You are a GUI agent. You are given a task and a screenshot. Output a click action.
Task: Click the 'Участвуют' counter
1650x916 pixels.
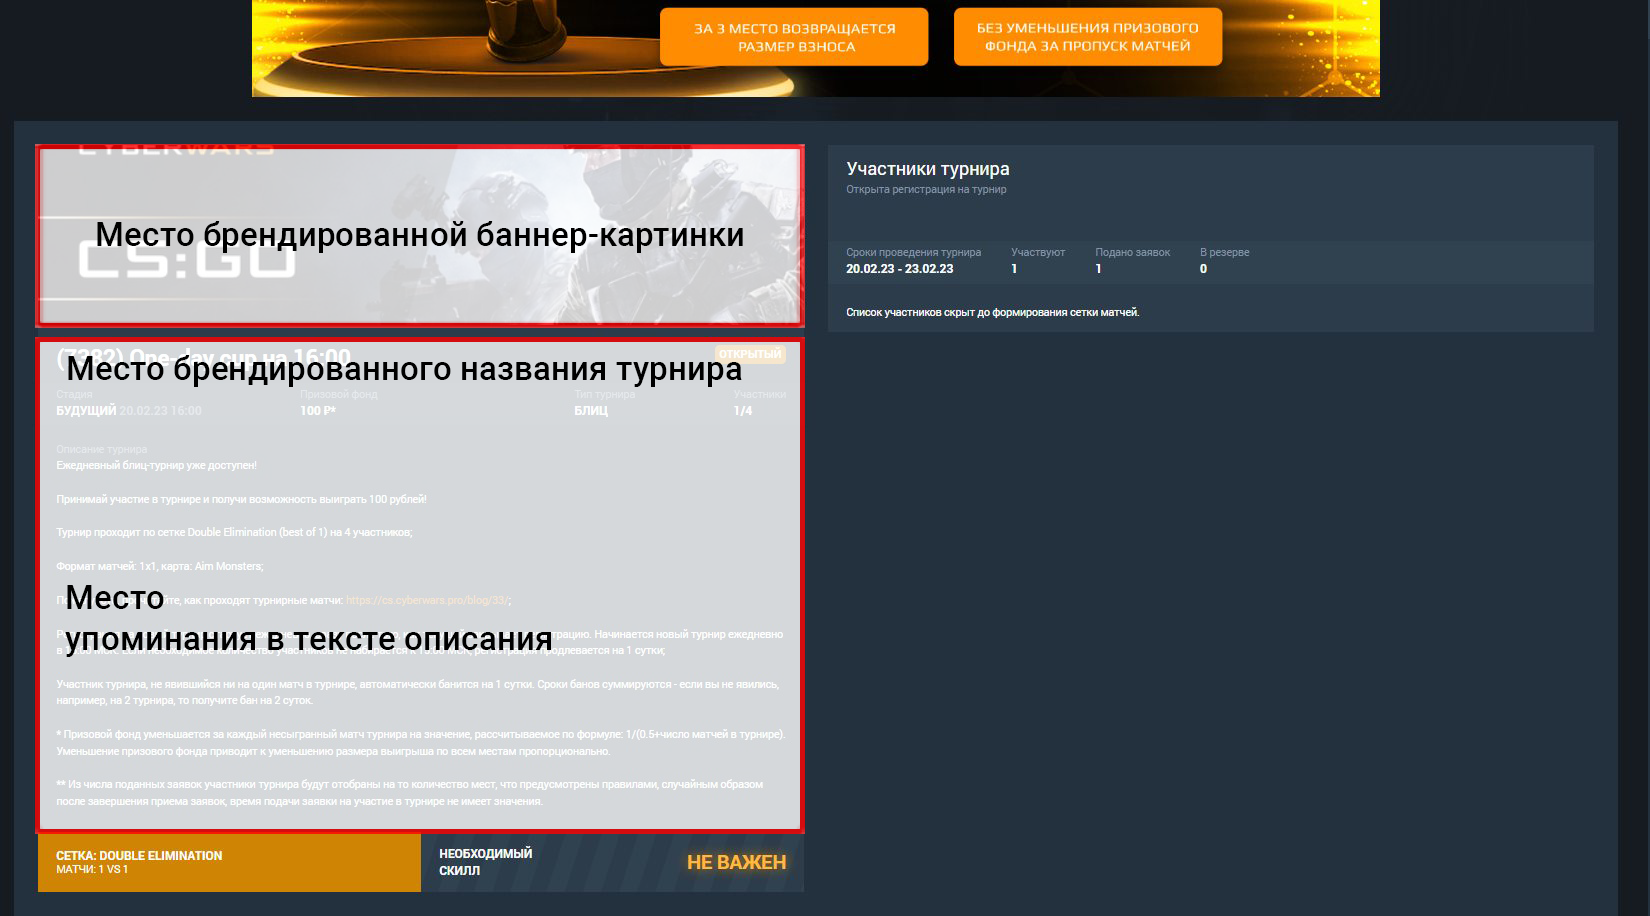(x=1038, y=260)
